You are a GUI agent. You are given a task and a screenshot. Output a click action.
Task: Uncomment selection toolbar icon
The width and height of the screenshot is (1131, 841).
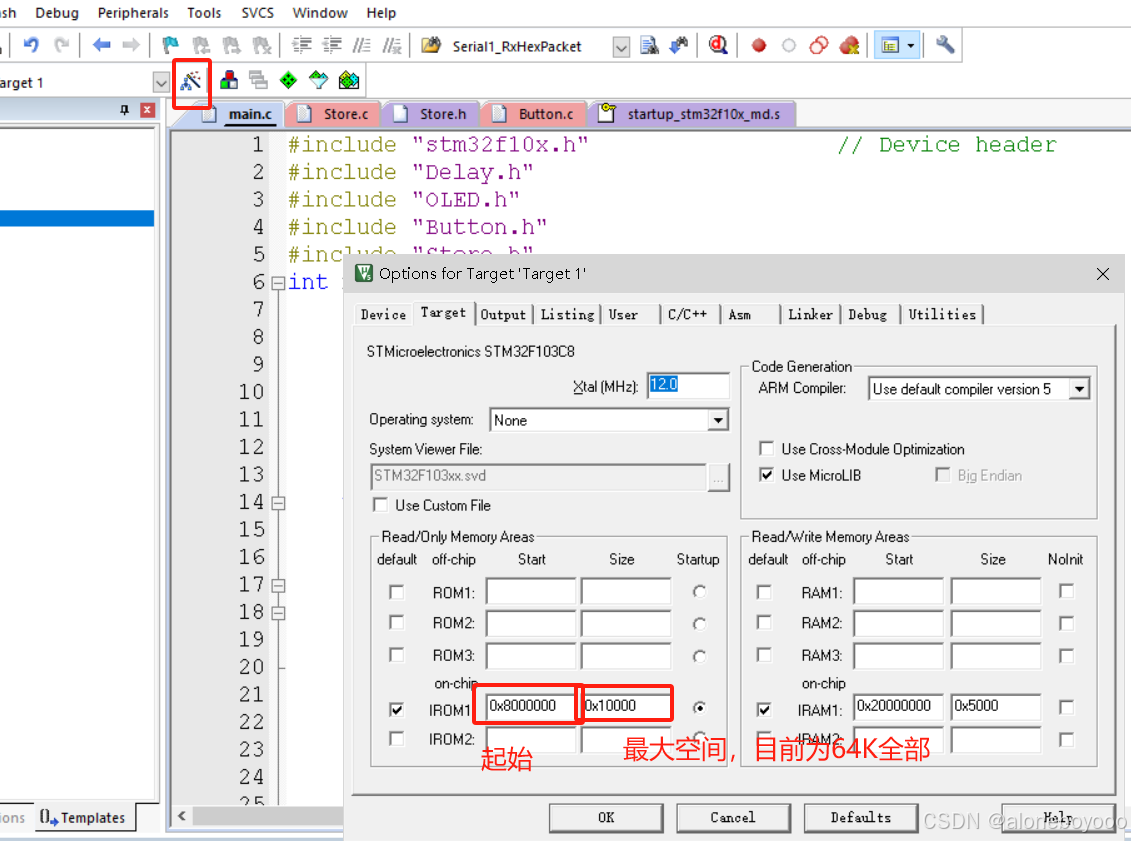[392, 45]
